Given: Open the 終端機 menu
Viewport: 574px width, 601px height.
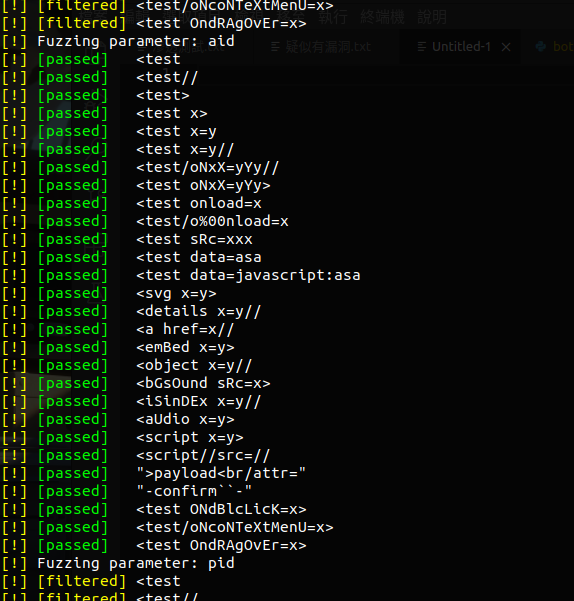Looking at the screenshot, I should [x=382, y=17].
